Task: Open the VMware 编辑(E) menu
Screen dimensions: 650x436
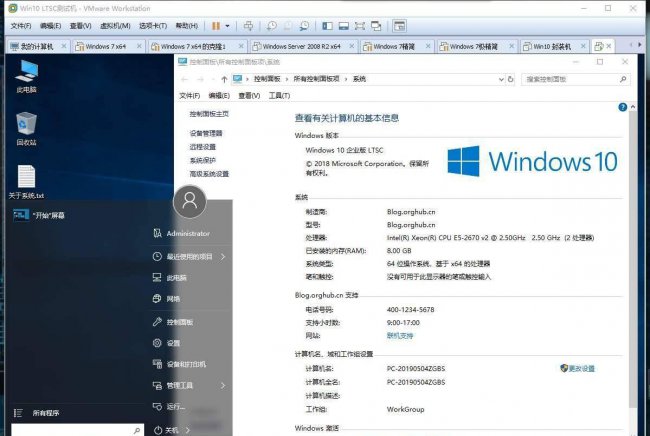Action: (50, 26)
